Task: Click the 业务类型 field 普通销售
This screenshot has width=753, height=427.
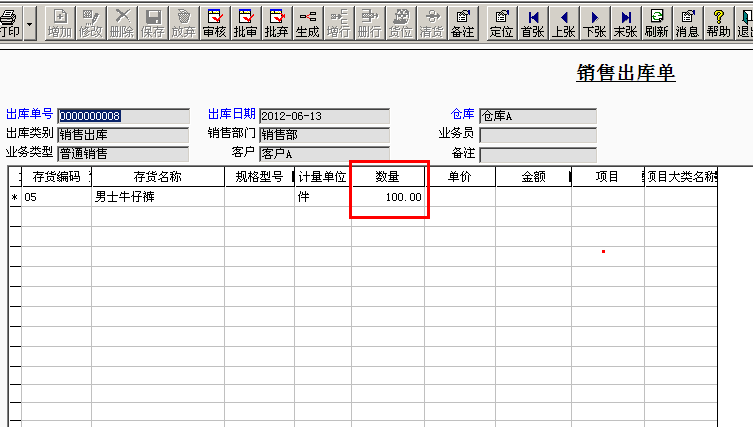Action: click(123, 154)
